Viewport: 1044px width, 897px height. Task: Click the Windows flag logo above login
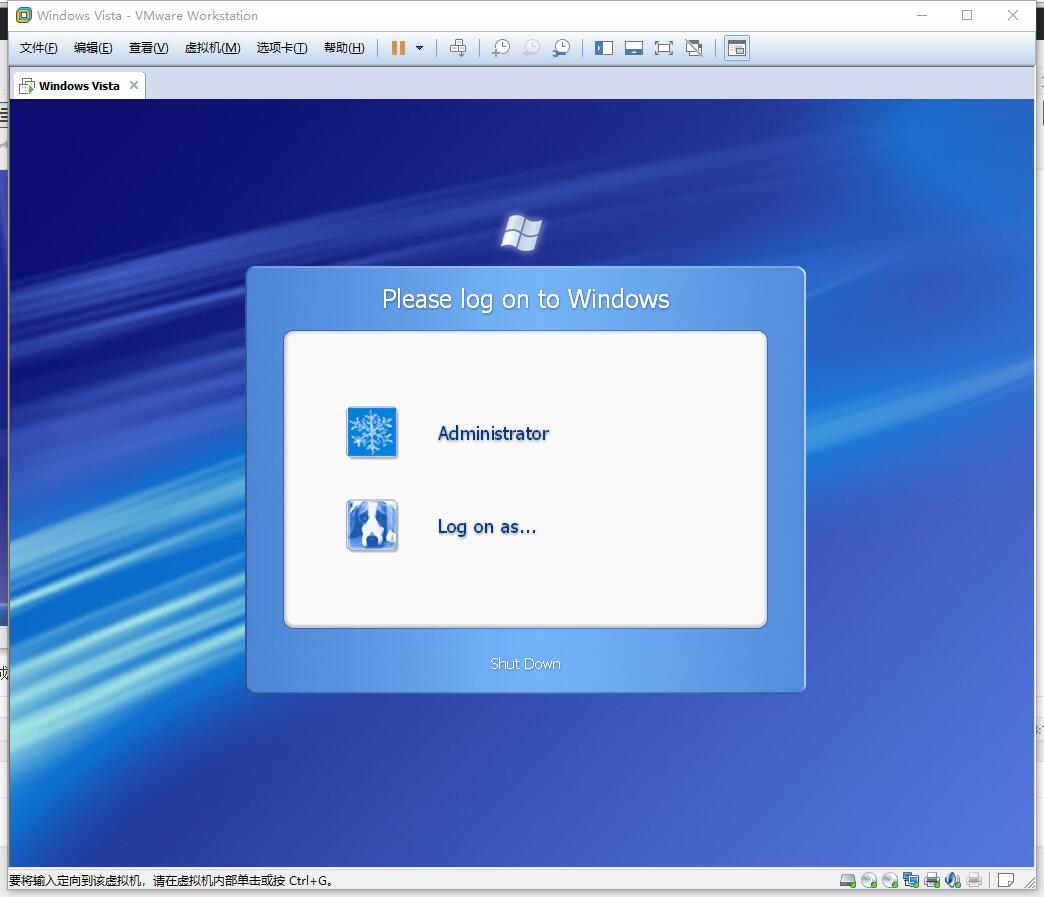522,233
